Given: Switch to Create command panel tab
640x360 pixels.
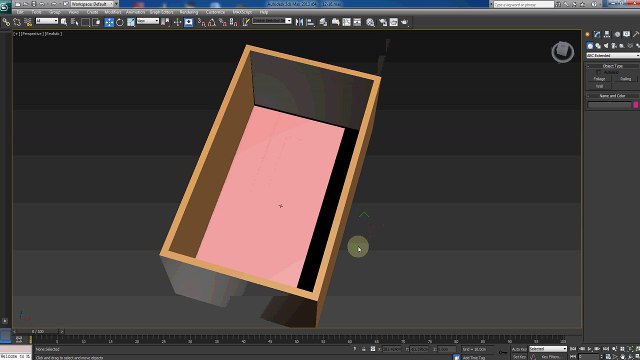Looking at the screenshot, I should coord(588,34).
